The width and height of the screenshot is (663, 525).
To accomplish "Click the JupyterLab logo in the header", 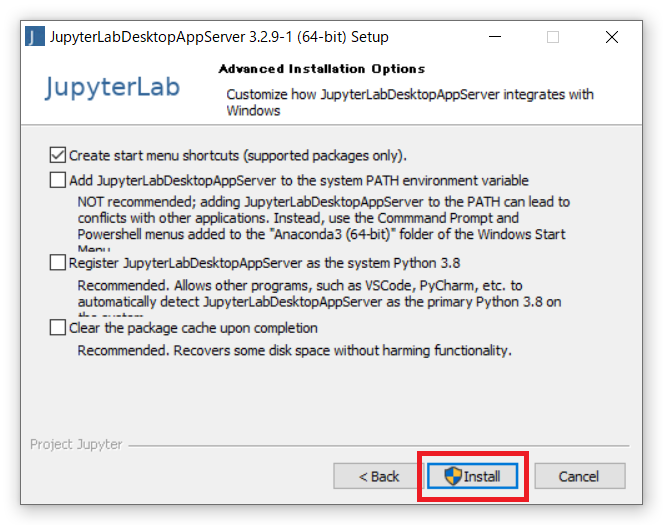I will point(112,87).
